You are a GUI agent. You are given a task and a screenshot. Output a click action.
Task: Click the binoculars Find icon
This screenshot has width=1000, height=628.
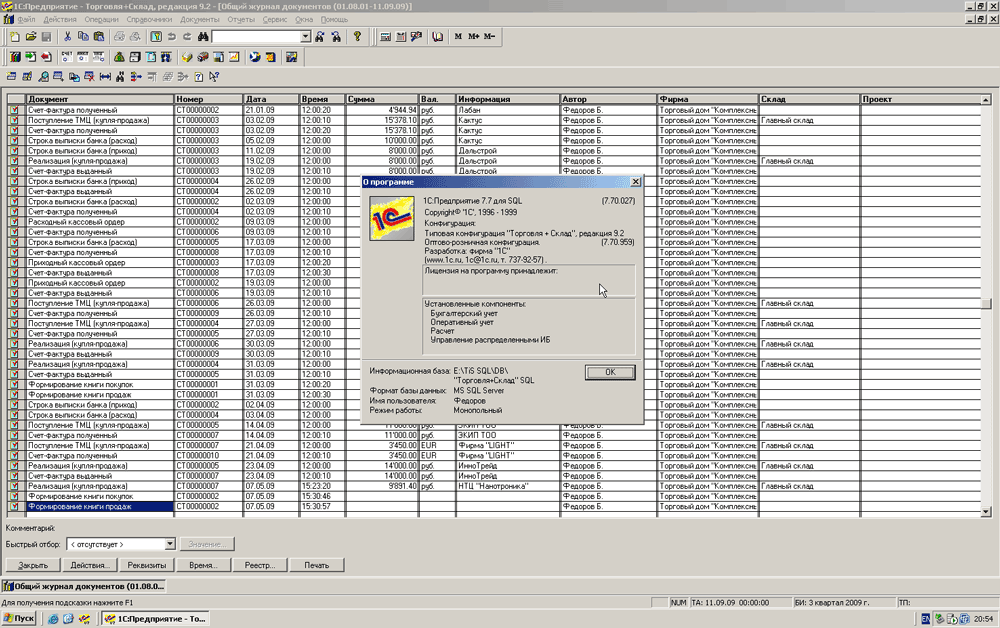tap(201, 37)
